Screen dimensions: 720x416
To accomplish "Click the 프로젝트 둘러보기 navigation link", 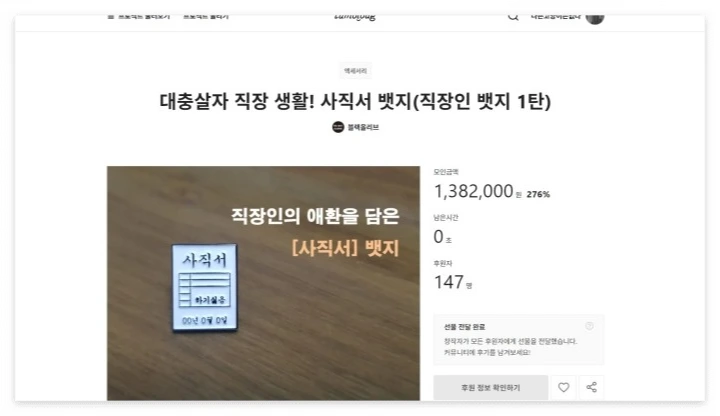I will [144, 17].
